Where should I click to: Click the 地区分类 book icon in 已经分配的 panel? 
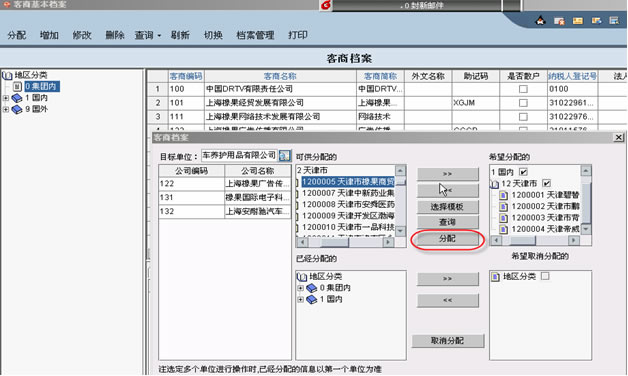pyautogui.click(x=302, y=277)
